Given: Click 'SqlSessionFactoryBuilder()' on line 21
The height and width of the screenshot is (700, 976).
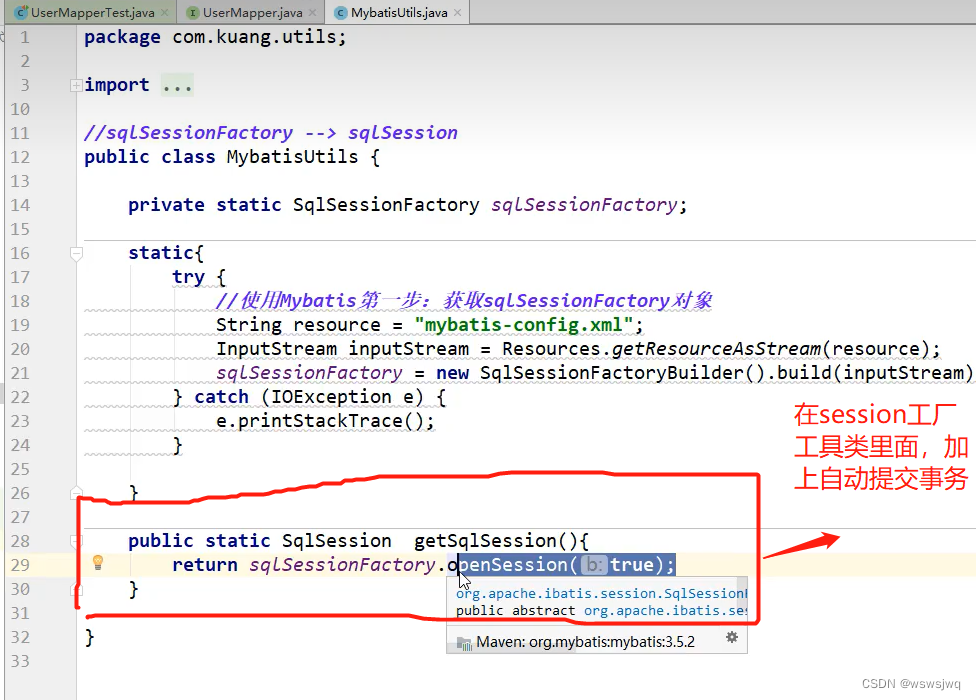Looking at the screenshot, I should point(622,373).
